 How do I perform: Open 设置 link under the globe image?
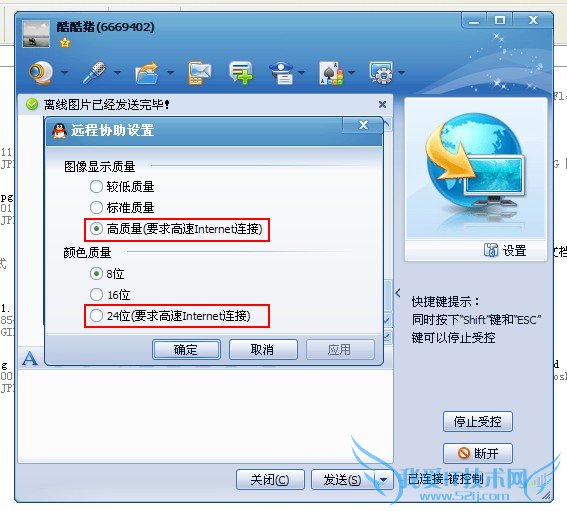[505, 250]
